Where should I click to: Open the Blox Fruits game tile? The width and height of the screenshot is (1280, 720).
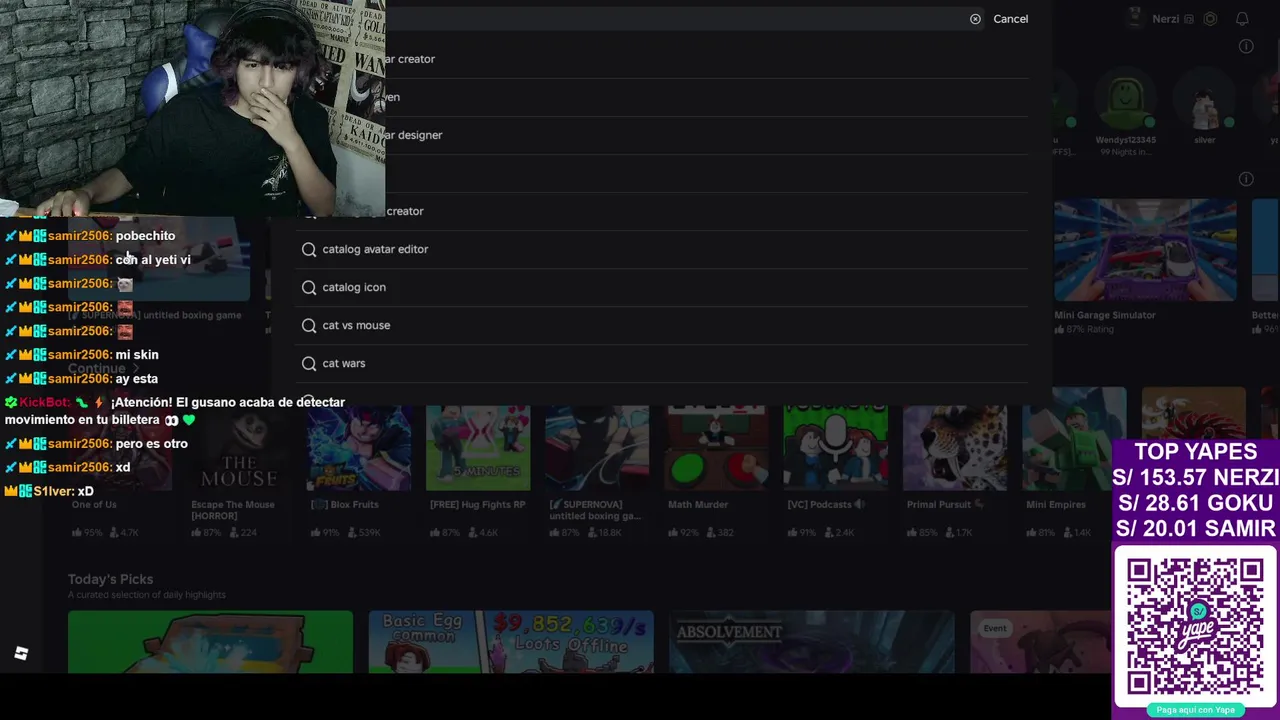[x=358, y=448]
